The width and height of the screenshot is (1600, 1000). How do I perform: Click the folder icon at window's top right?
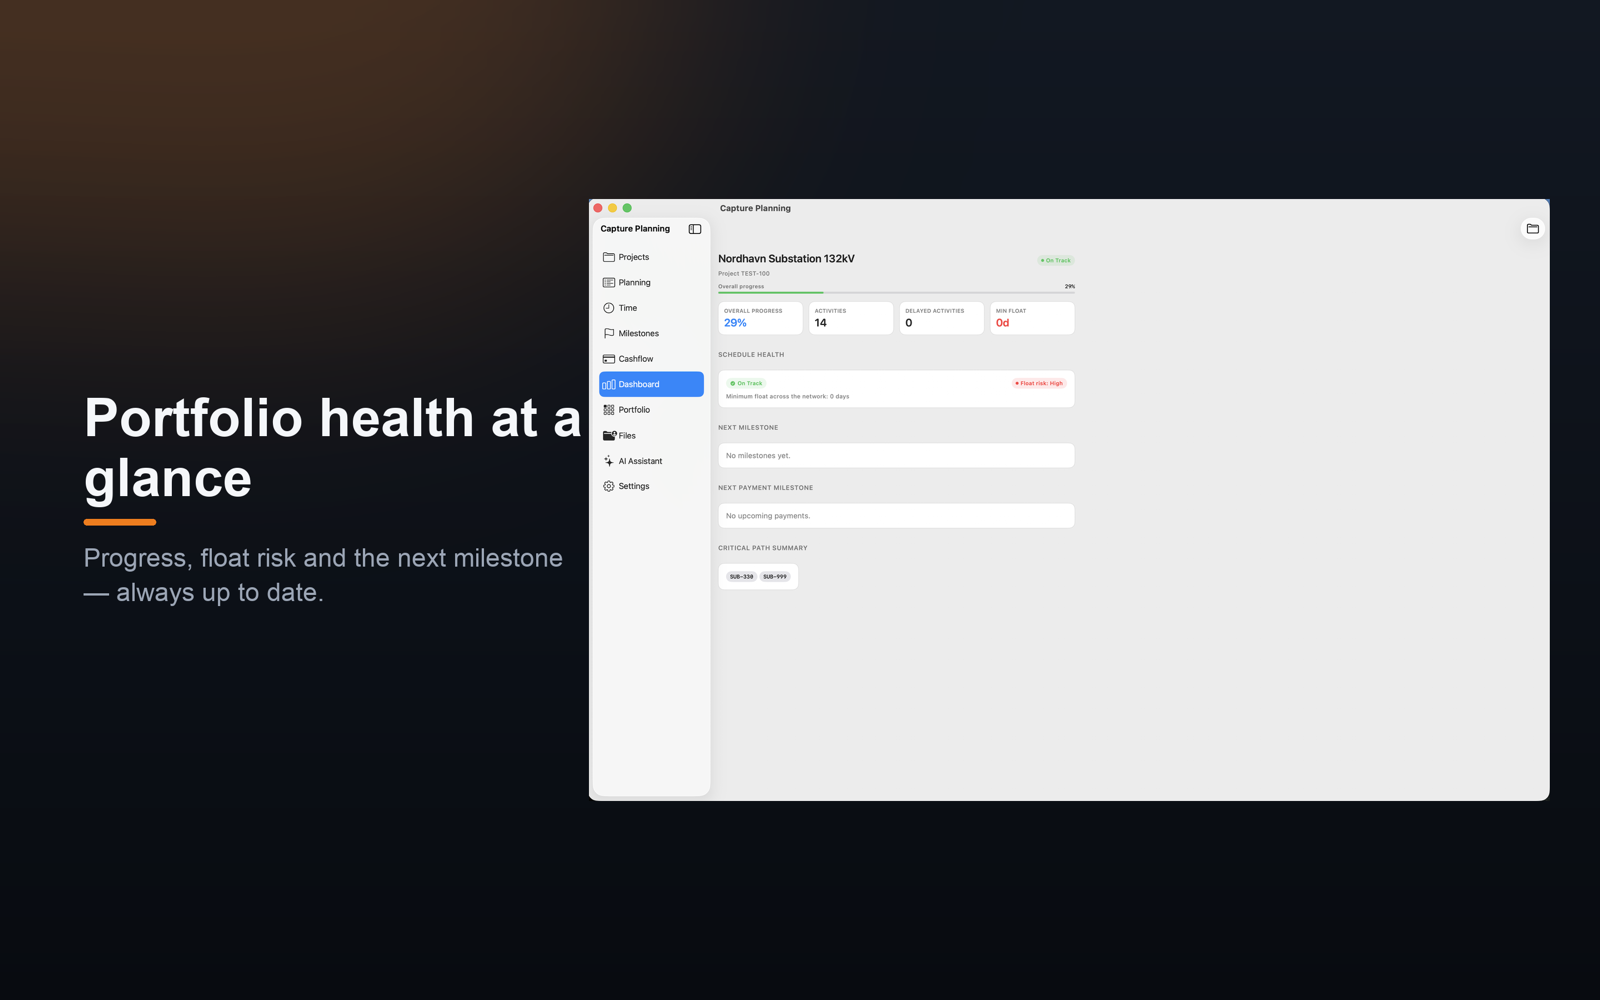[x=1532, y=229]
